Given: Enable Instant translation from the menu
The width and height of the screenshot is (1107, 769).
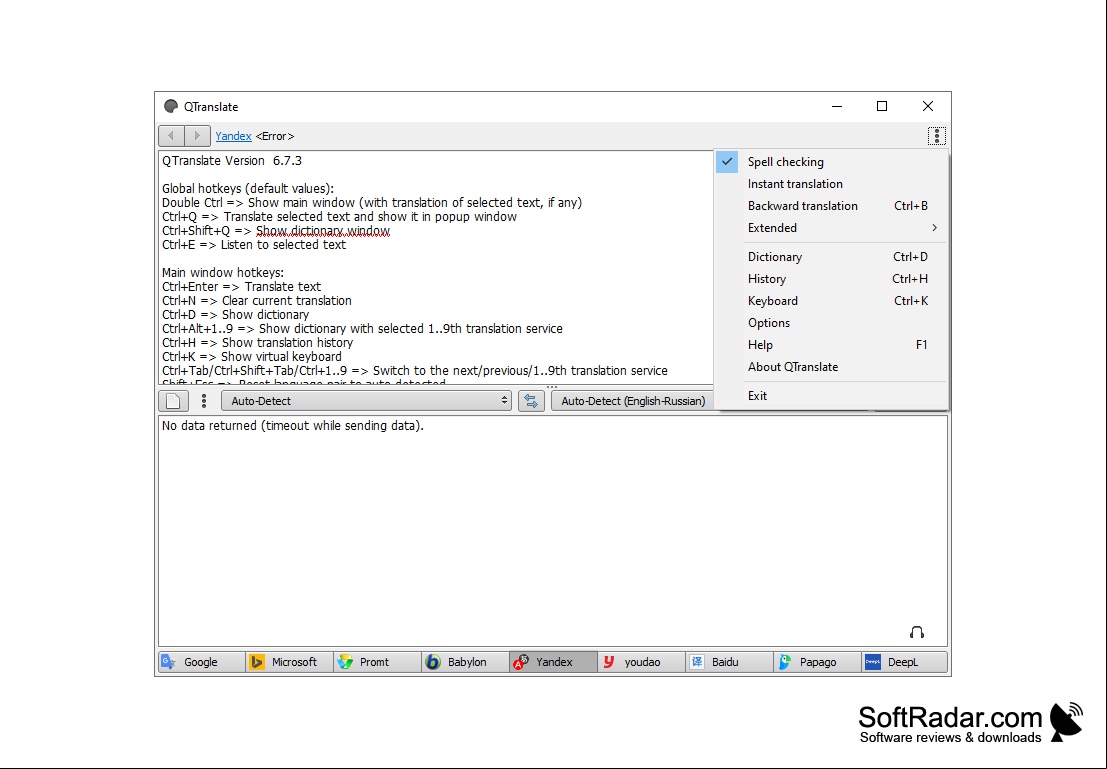Looking at the screenshot, I should pos(831,184).
